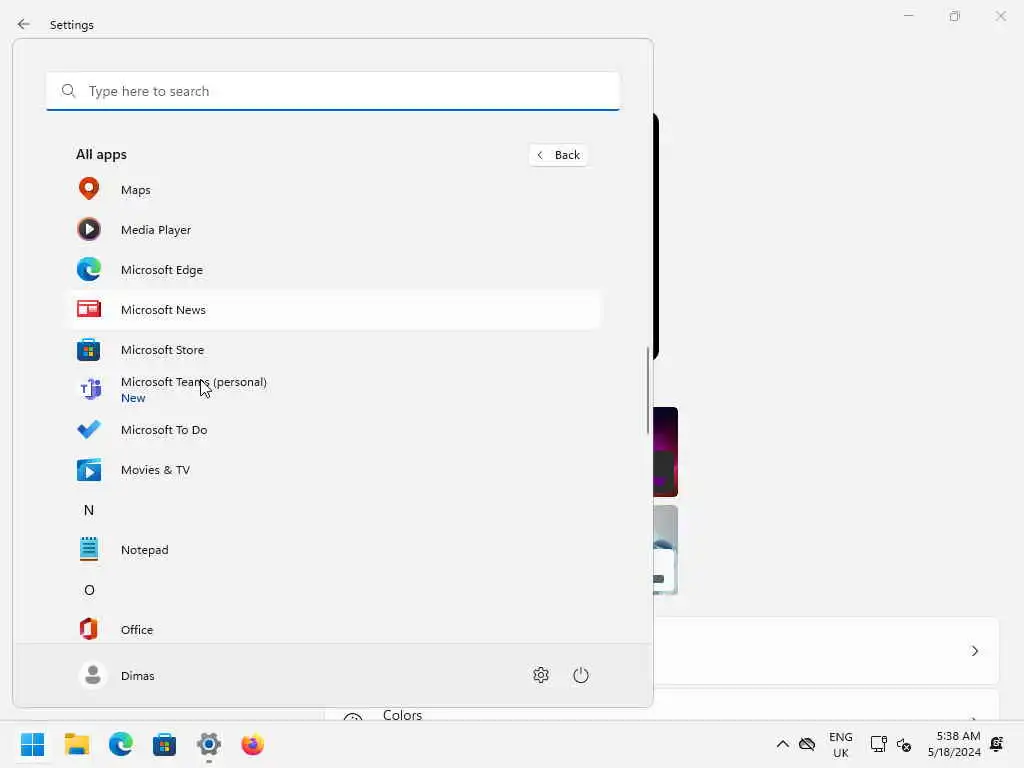
Task: Open File Explorer from taskbar
Action: pyautogui.click(x=77, y=744)
